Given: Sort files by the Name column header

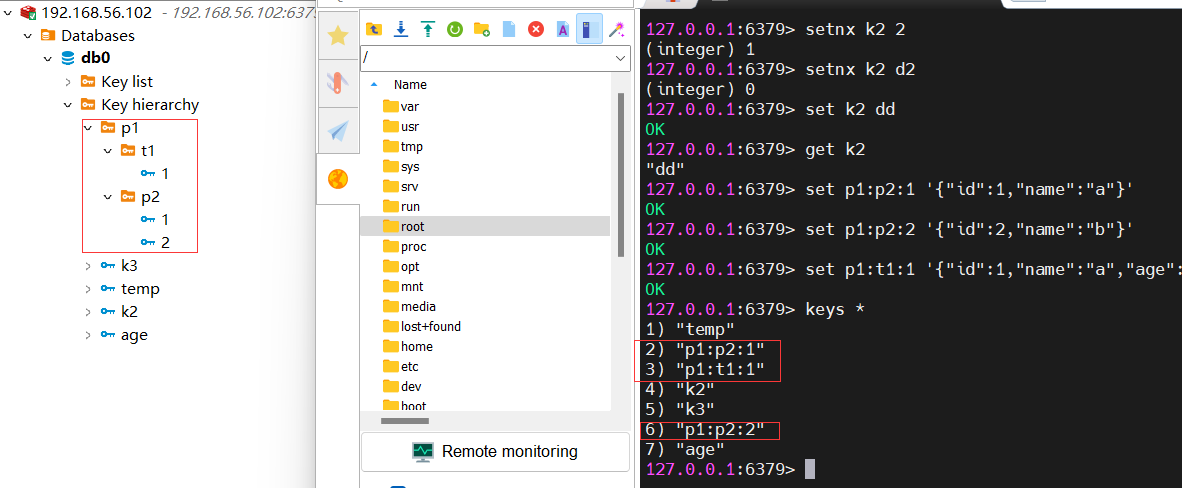Looking at the screenshot, I should point(410,85).
